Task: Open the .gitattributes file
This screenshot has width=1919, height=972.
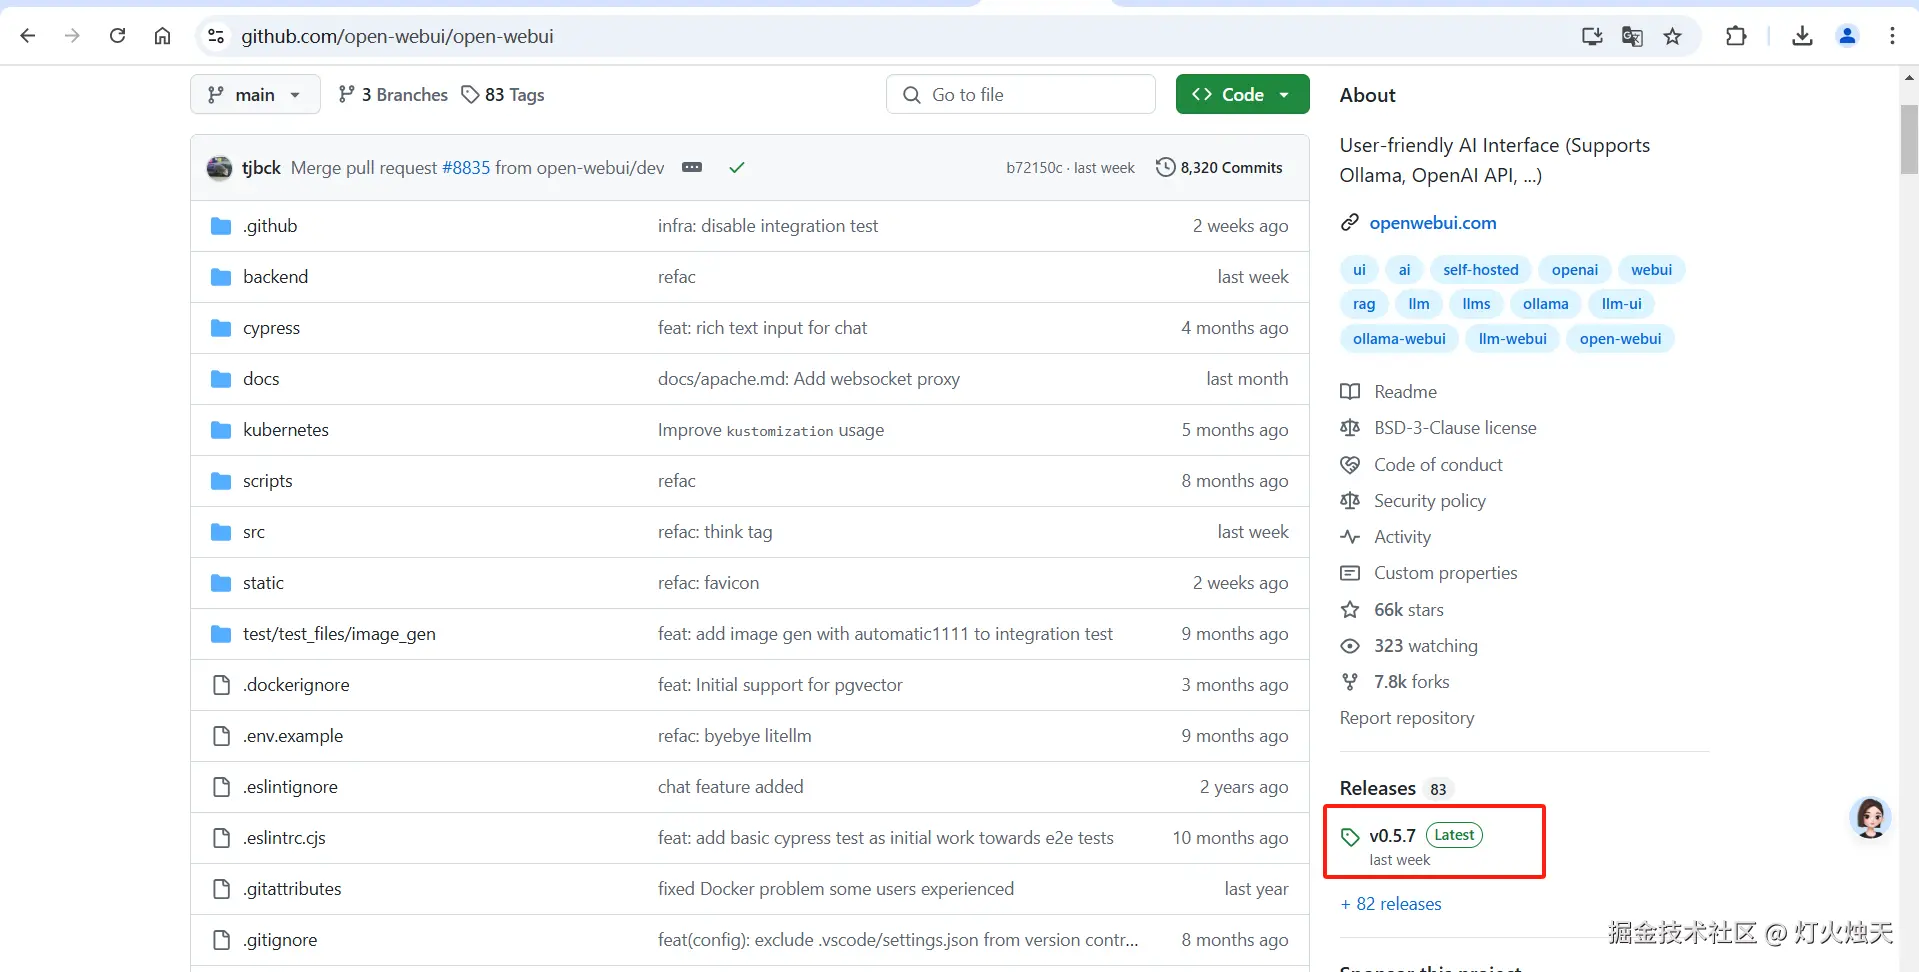Action: 292,889
